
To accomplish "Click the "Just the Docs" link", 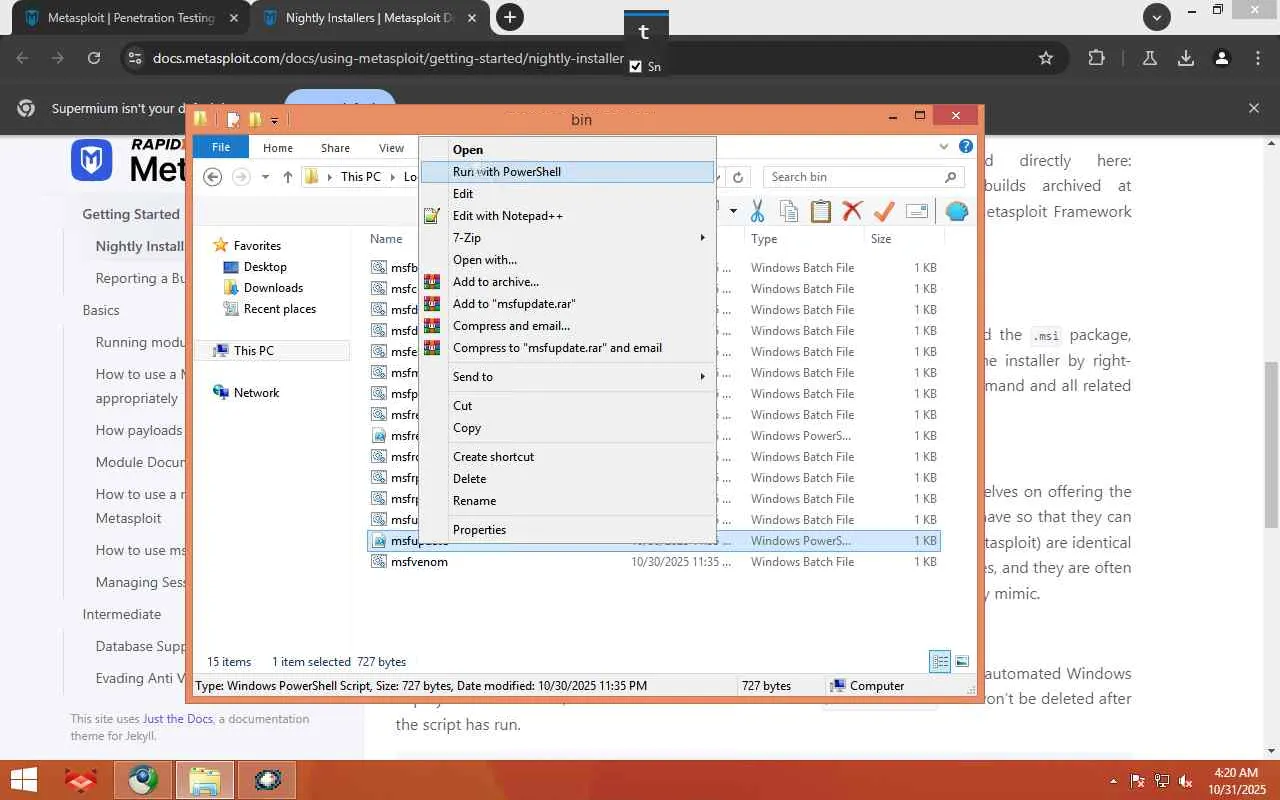I will pyautogui.click(x=178, y=719).
